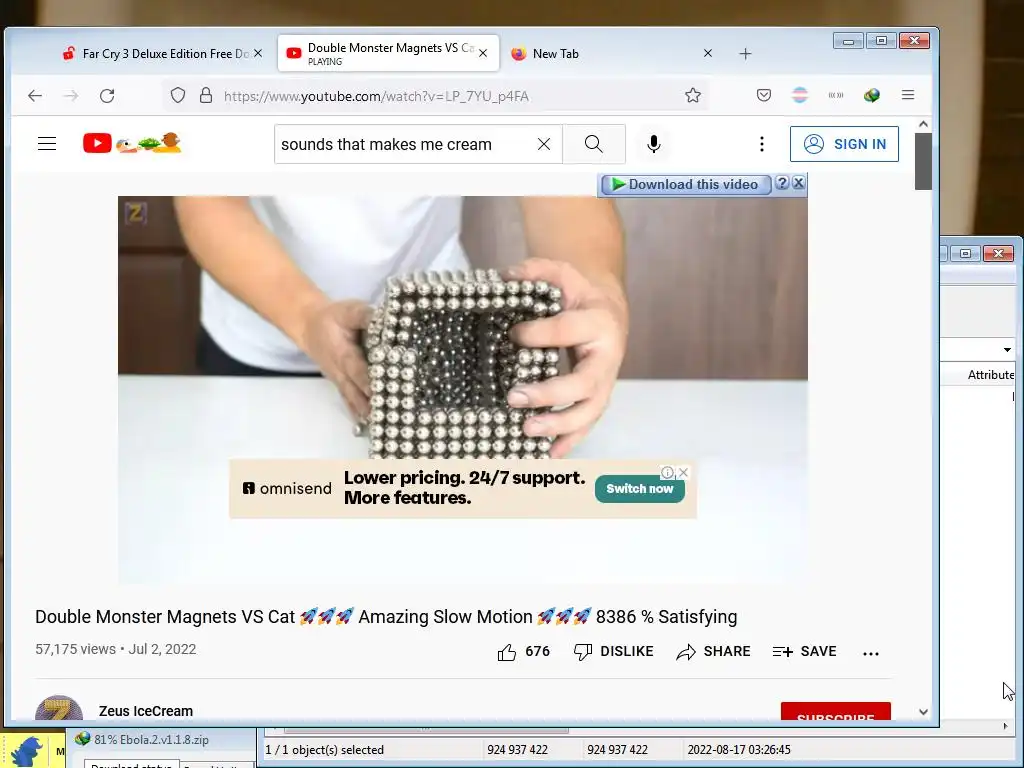The width and height of the screenshot is (1024, 768).
Task: Open the 81% Ebola.2.v1.1.8.zip taskbar item
Action: [x=152, y=740]
